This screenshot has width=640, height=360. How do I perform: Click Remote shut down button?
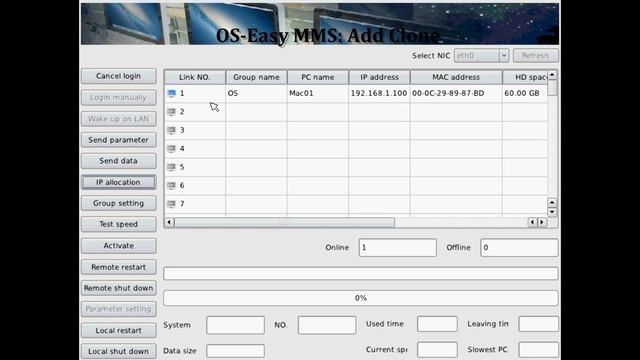coord(118,288)
